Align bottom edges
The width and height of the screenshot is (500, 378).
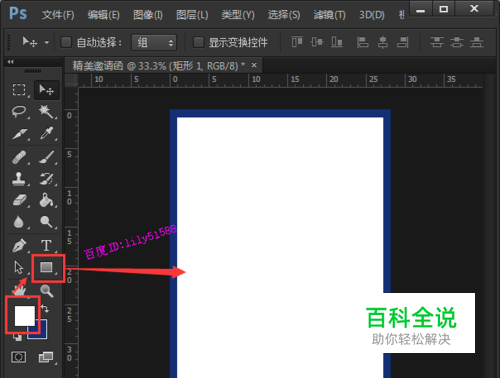pyautogui.click(x=337, y=42)
